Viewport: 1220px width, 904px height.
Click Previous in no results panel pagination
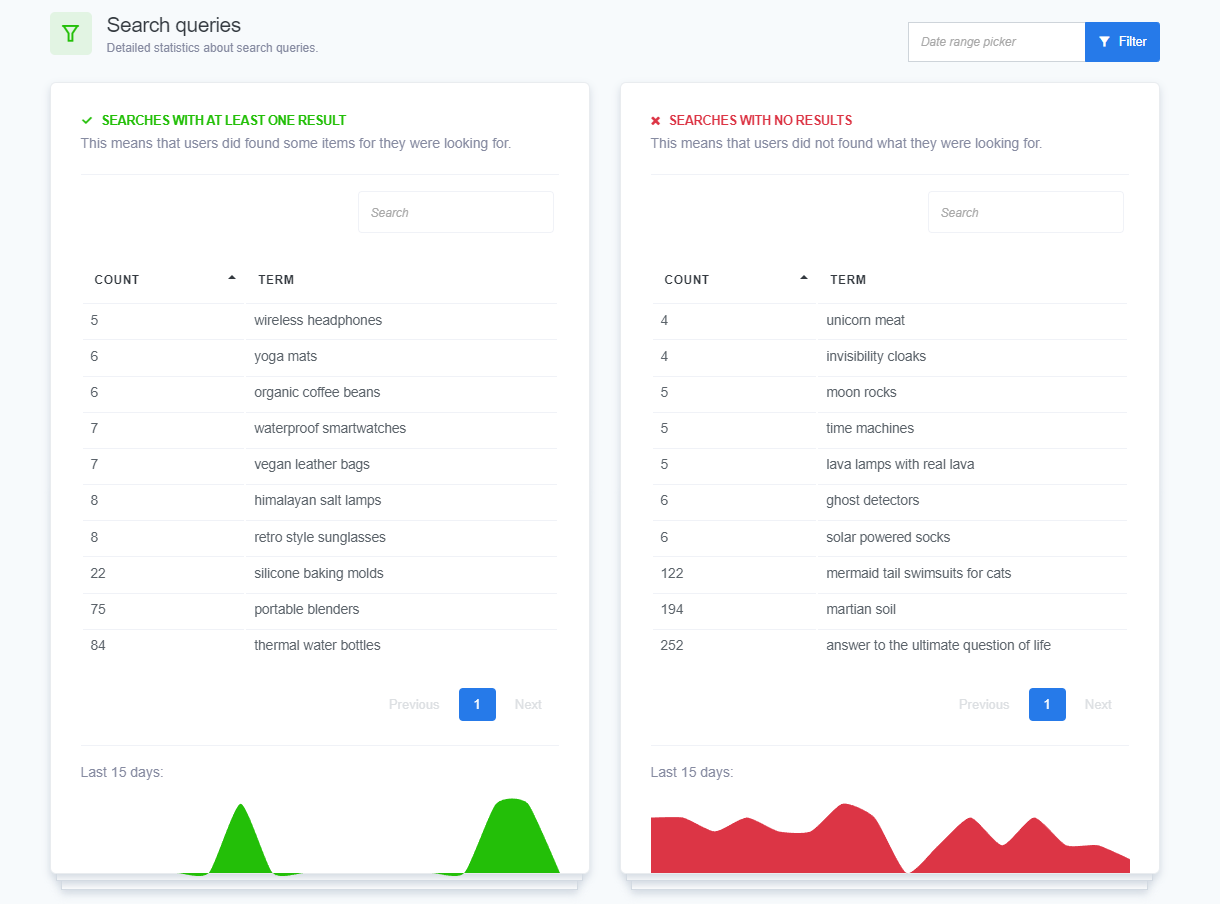point(984,705)
